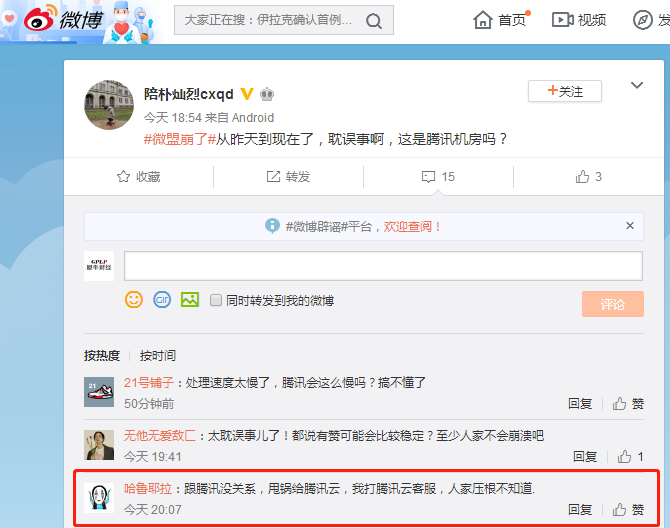Repost using 转发 button
670x528 pixels.
point(288,176)
